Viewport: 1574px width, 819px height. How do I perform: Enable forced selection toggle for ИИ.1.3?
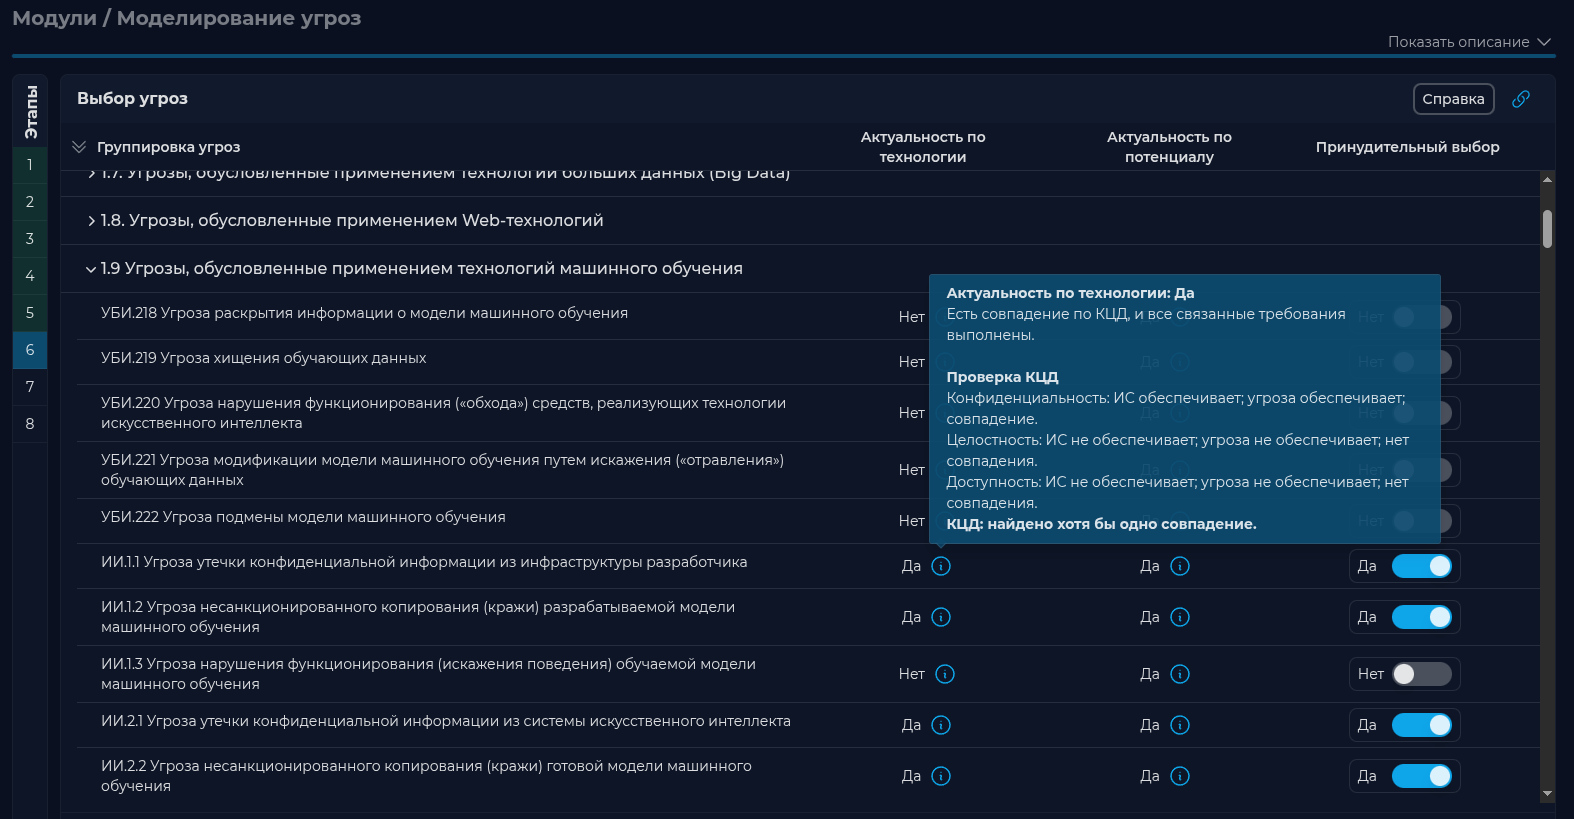(x=1421, y=674)
